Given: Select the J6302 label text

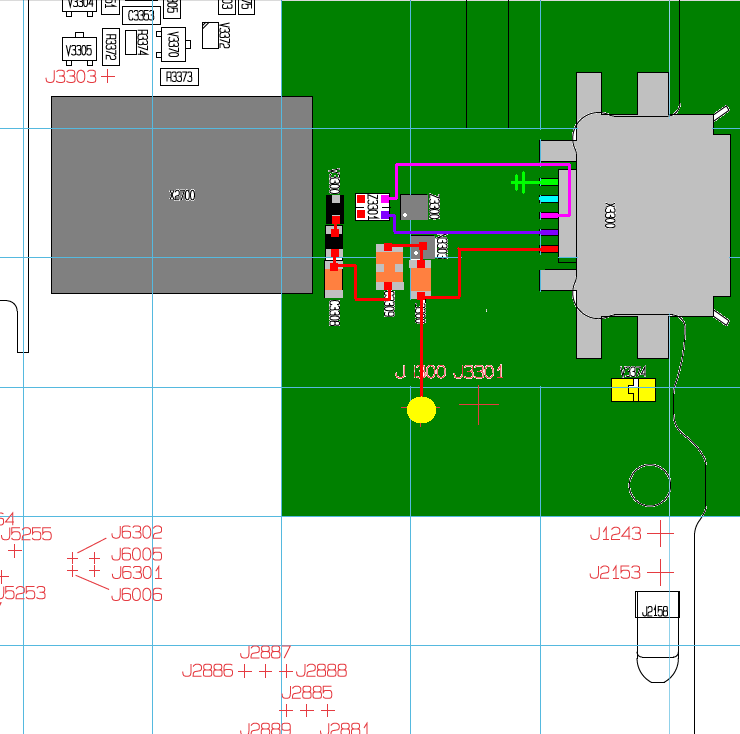Looking at the screenshot, I should [x=137, y=532].
